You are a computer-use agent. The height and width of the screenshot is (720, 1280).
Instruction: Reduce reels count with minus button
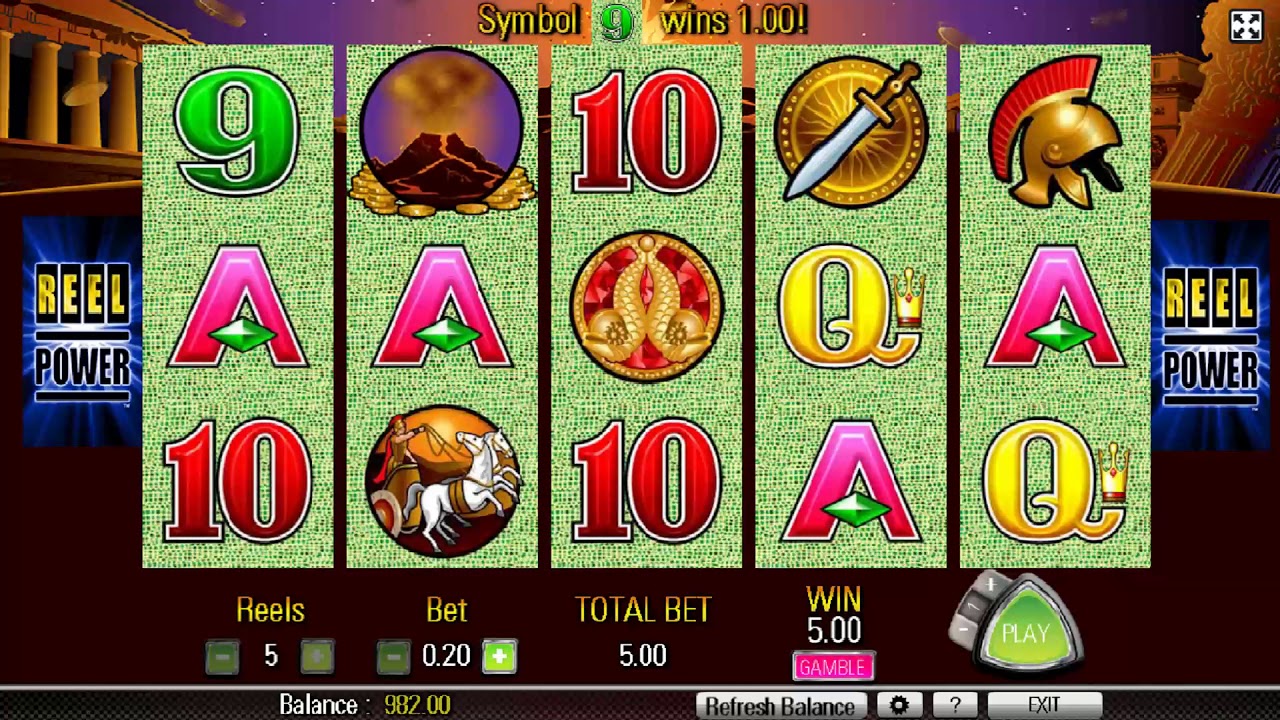(x=222, y=656)
